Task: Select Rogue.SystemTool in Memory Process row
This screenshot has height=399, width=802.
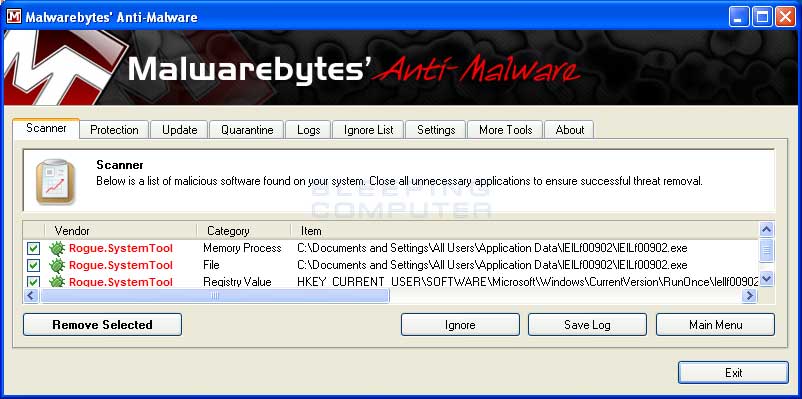Action: [121, 249]
